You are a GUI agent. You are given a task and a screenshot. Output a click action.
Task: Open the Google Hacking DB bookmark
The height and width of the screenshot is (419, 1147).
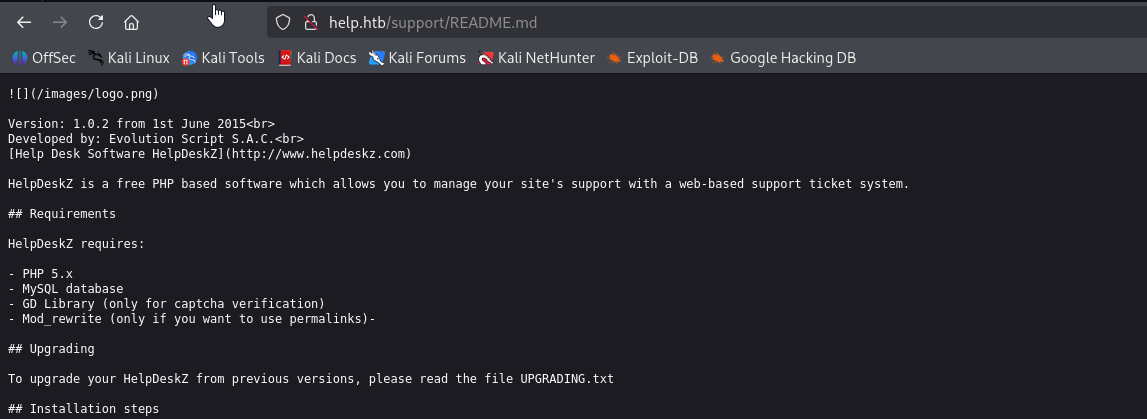click(783, 58)
